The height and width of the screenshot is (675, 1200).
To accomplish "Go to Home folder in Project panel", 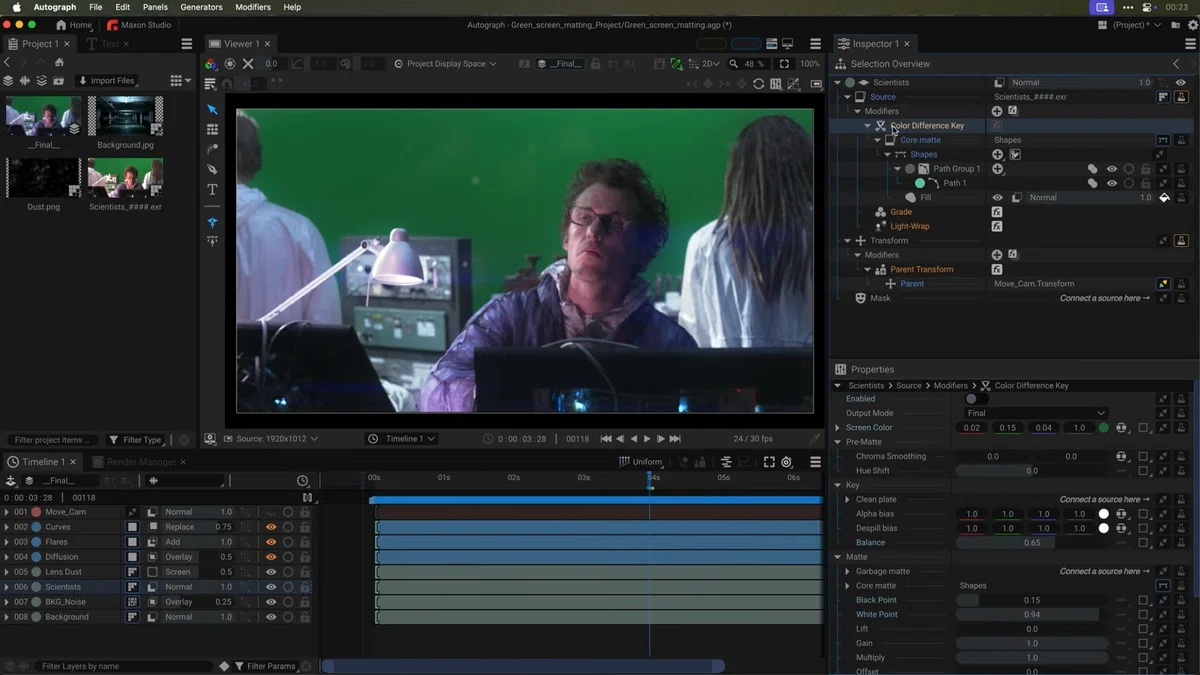I will coord(59,63).
